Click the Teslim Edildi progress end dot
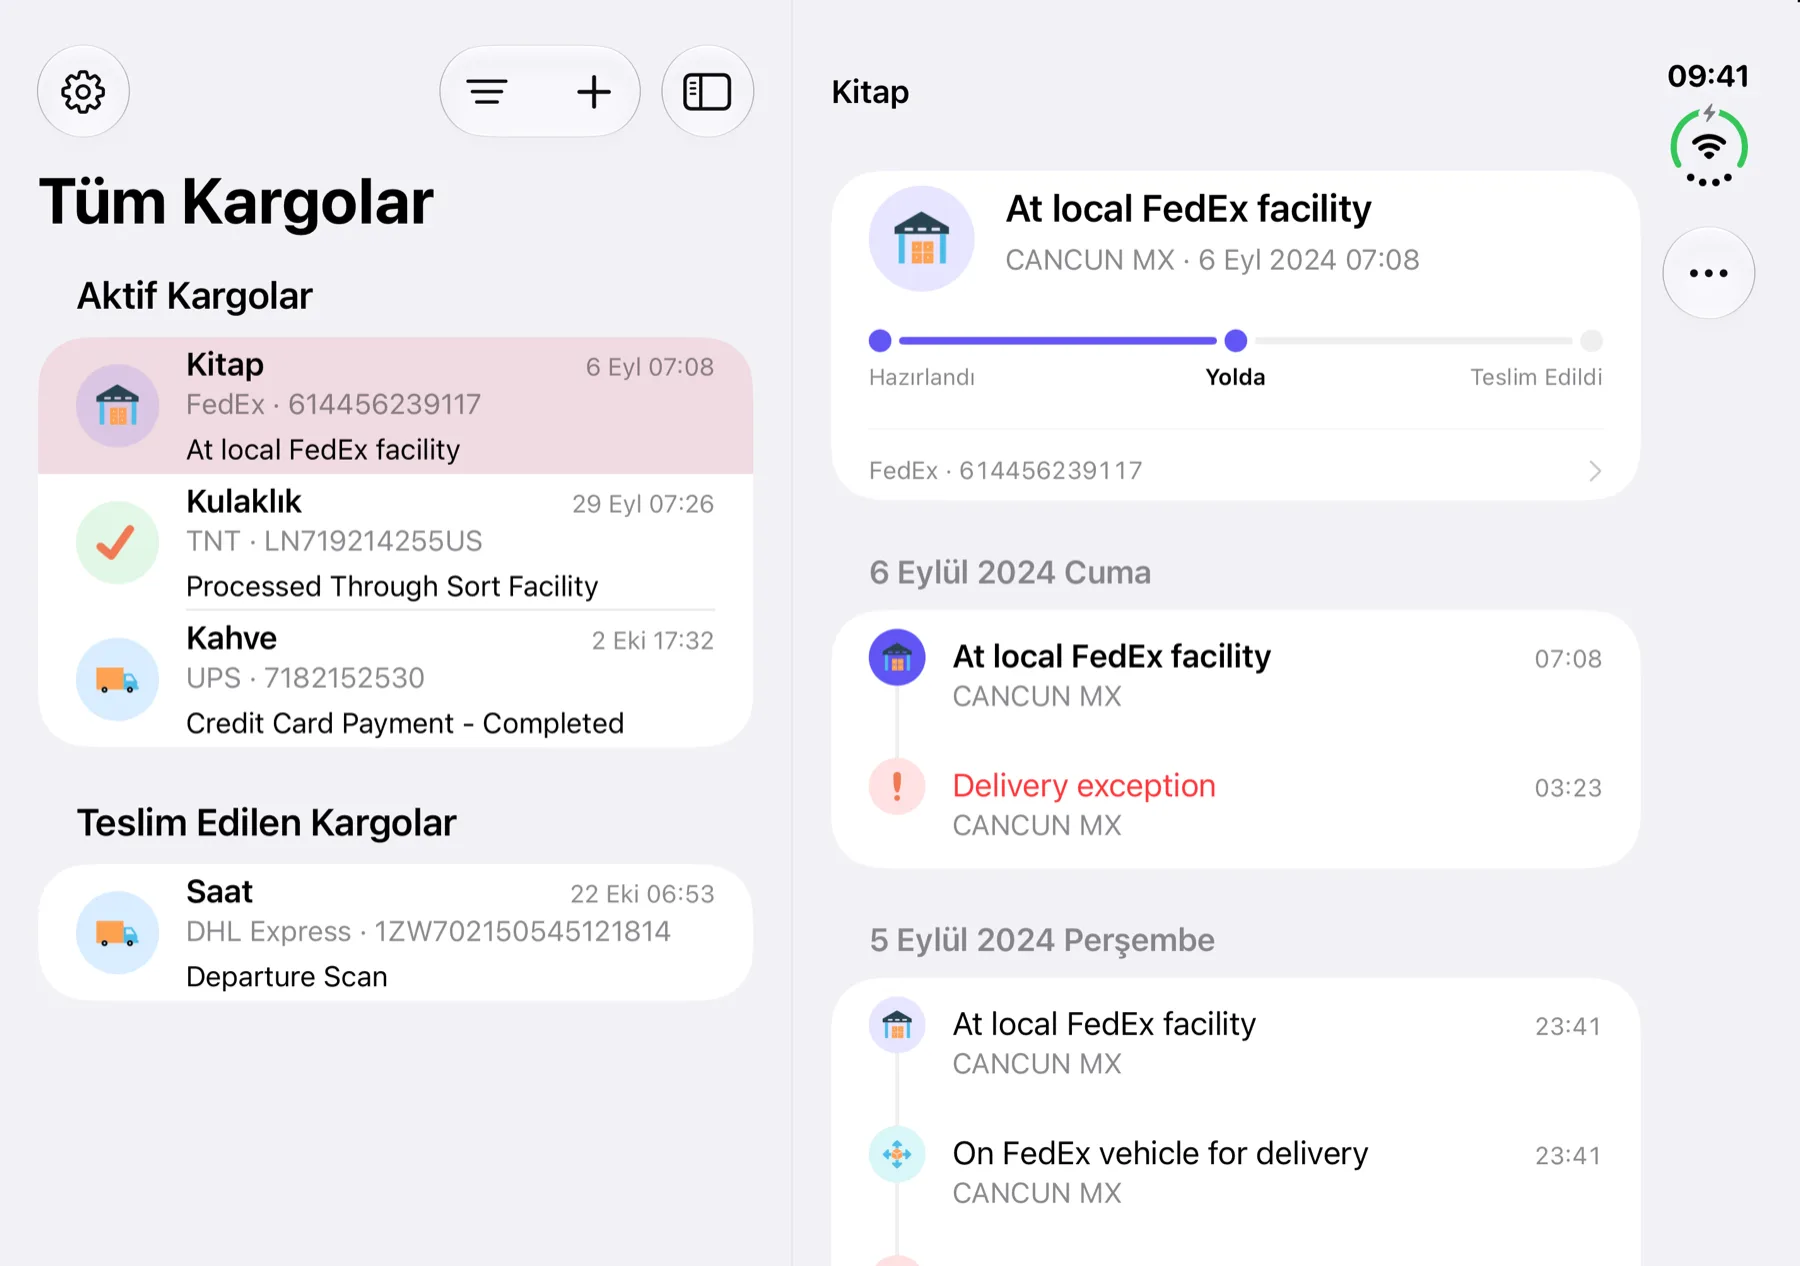 1592,341
